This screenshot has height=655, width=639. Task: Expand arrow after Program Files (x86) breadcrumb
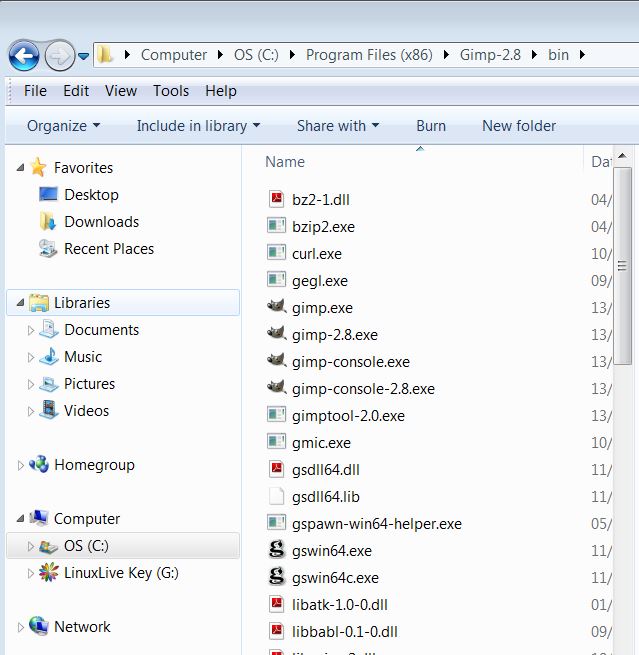[446, 55]
